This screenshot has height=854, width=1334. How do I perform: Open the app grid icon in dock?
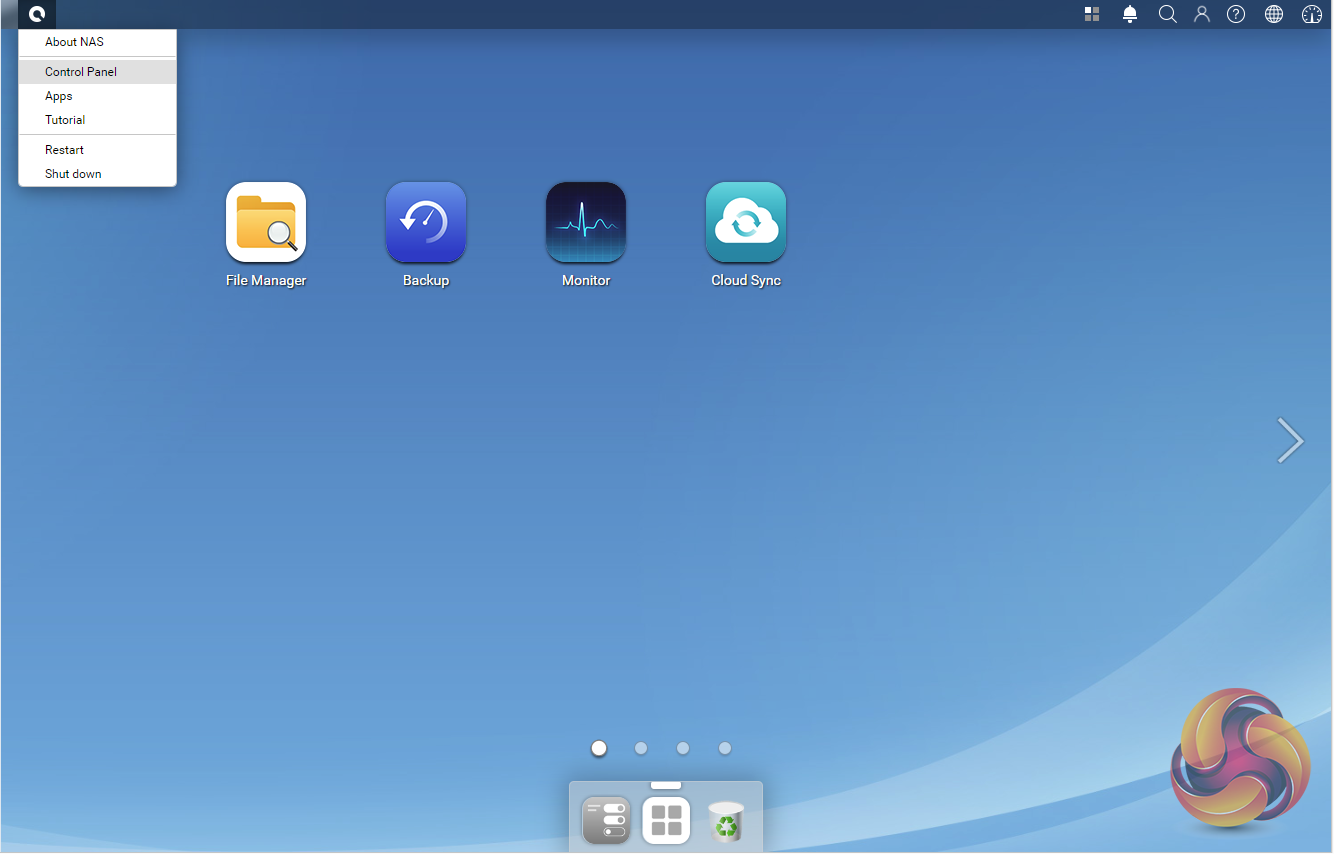click(666, 820)
